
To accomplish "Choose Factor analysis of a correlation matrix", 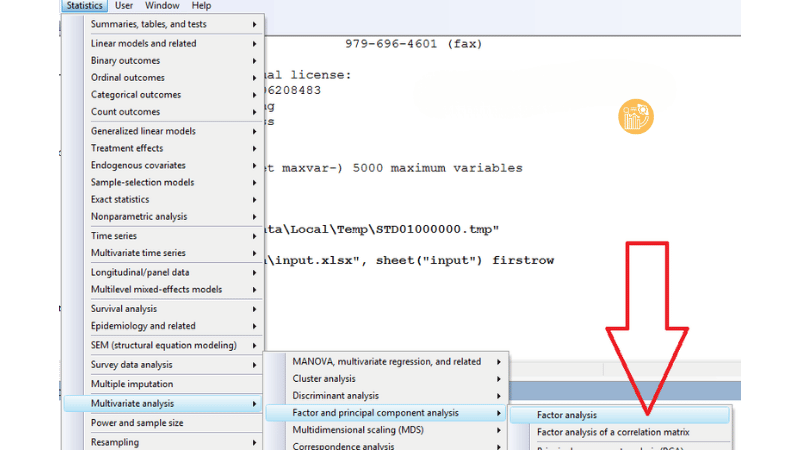I will tap(613, 432).
